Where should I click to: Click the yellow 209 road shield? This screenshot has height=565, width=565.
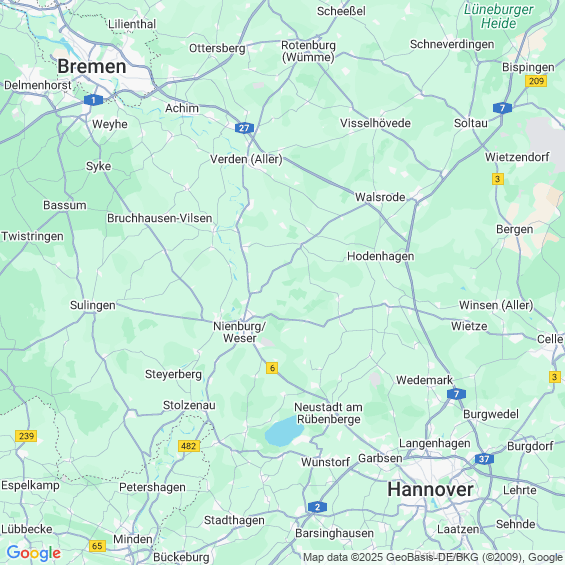[x=536, y=81]
